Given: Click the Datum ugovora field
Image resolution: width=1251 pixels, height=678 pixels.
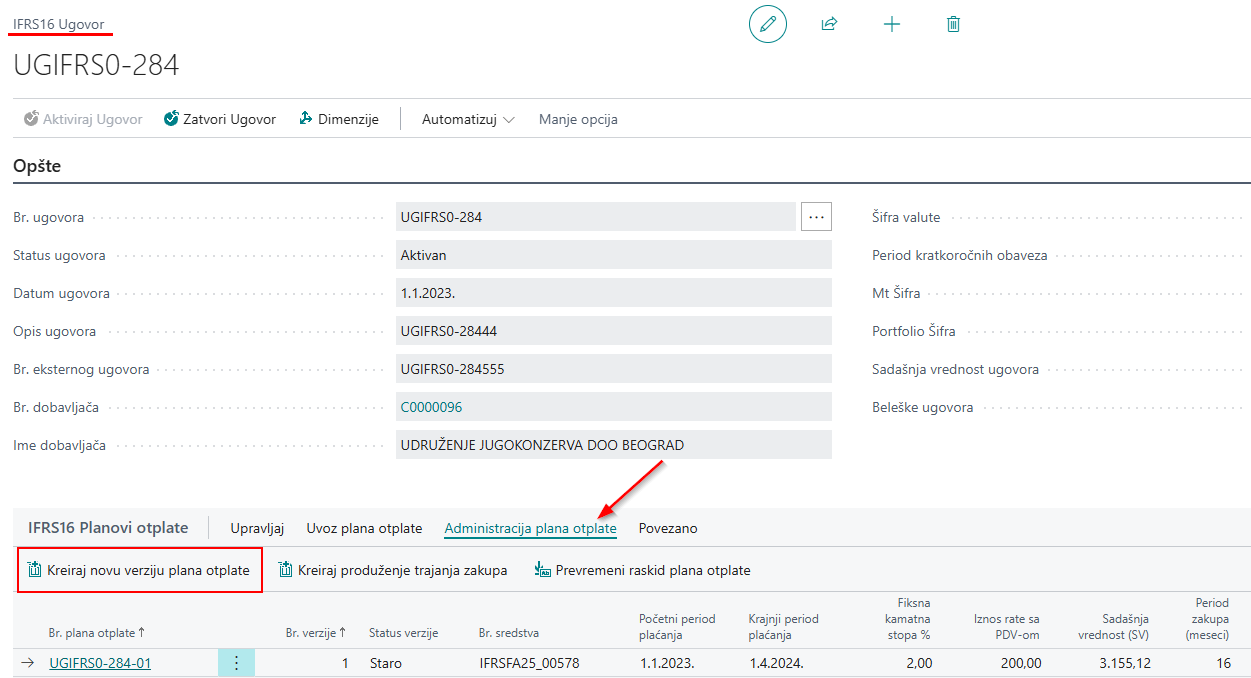Looking at the screenshot, I should (x=614, y=293).
